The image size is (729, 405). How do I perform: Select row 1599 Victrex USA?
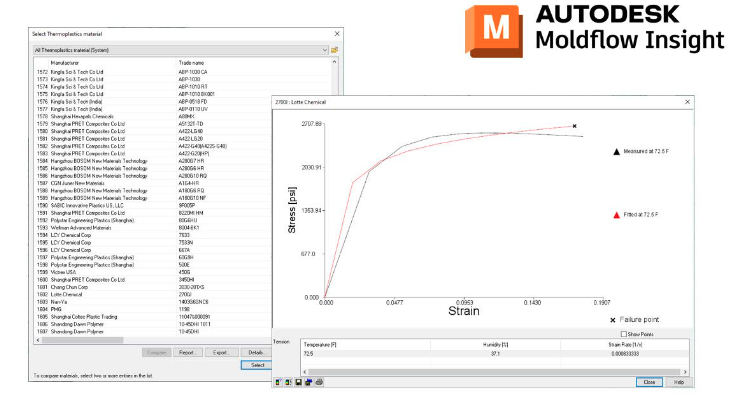point(153,272)
